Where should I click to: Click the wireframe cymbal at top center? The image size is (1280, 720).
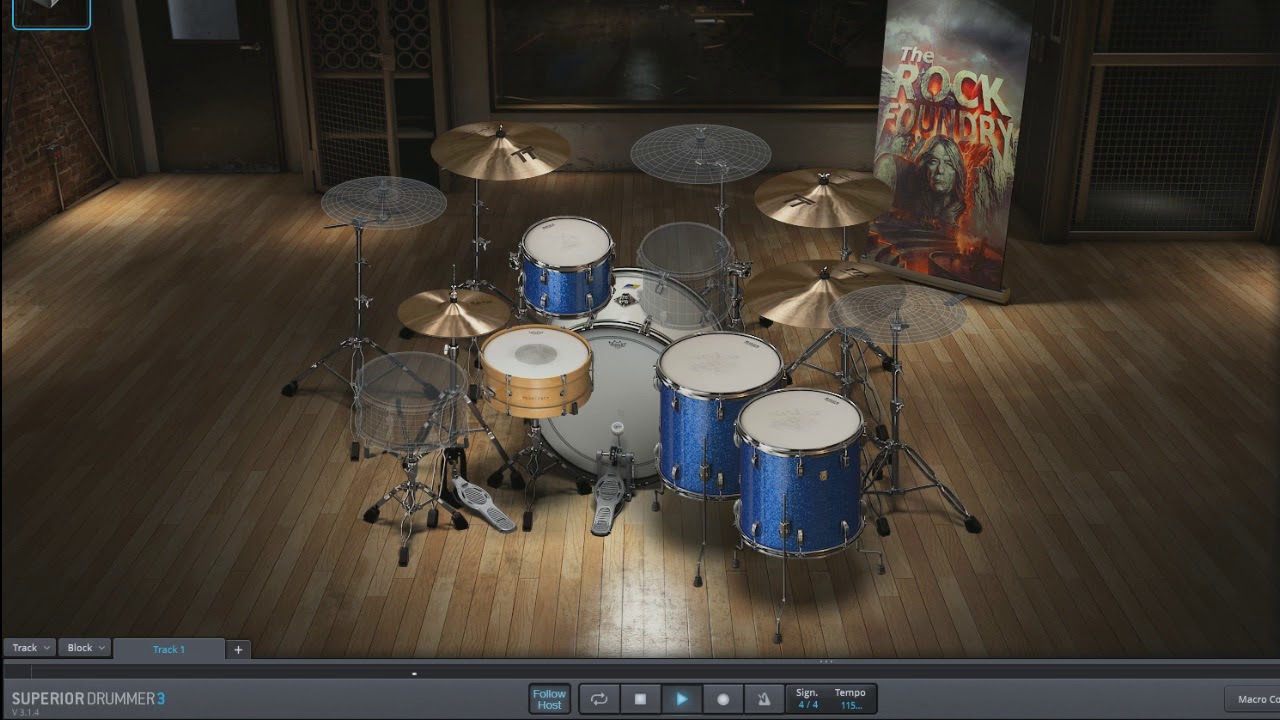pyautogui.click(x=700, y=153)
